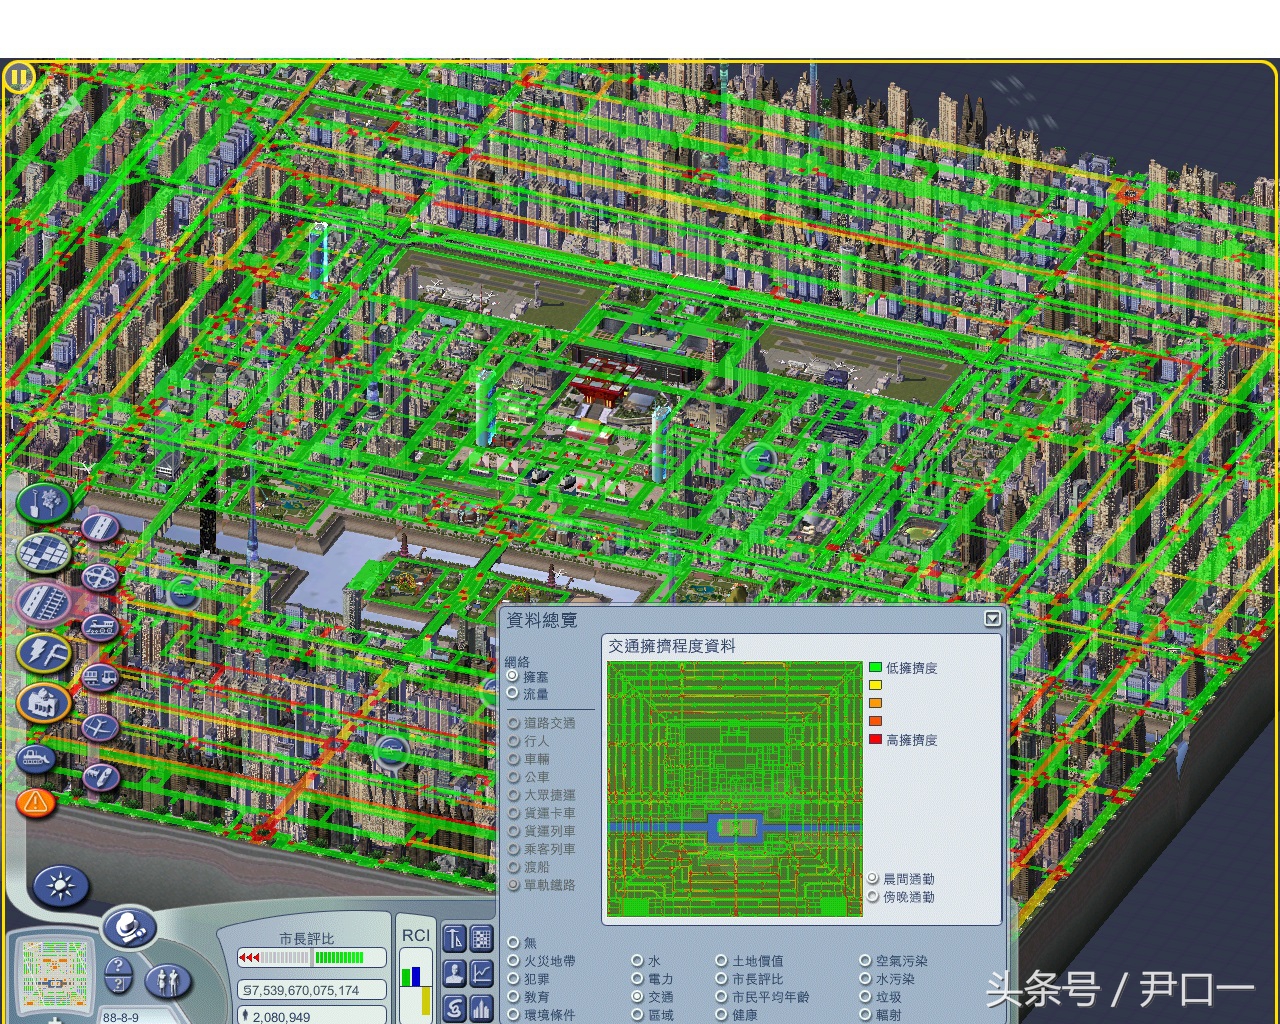Select the bulldozer demolish tool
The width and height of the screenshot is (1280, 1024).
[36, 759]
